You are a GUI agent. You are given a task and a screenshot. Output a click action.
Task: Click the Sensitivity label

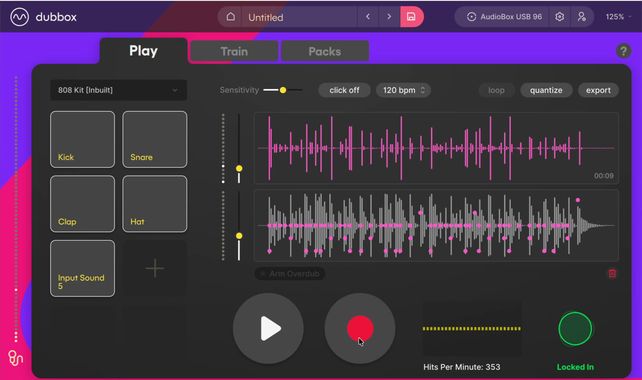click(x=239, y=90)
